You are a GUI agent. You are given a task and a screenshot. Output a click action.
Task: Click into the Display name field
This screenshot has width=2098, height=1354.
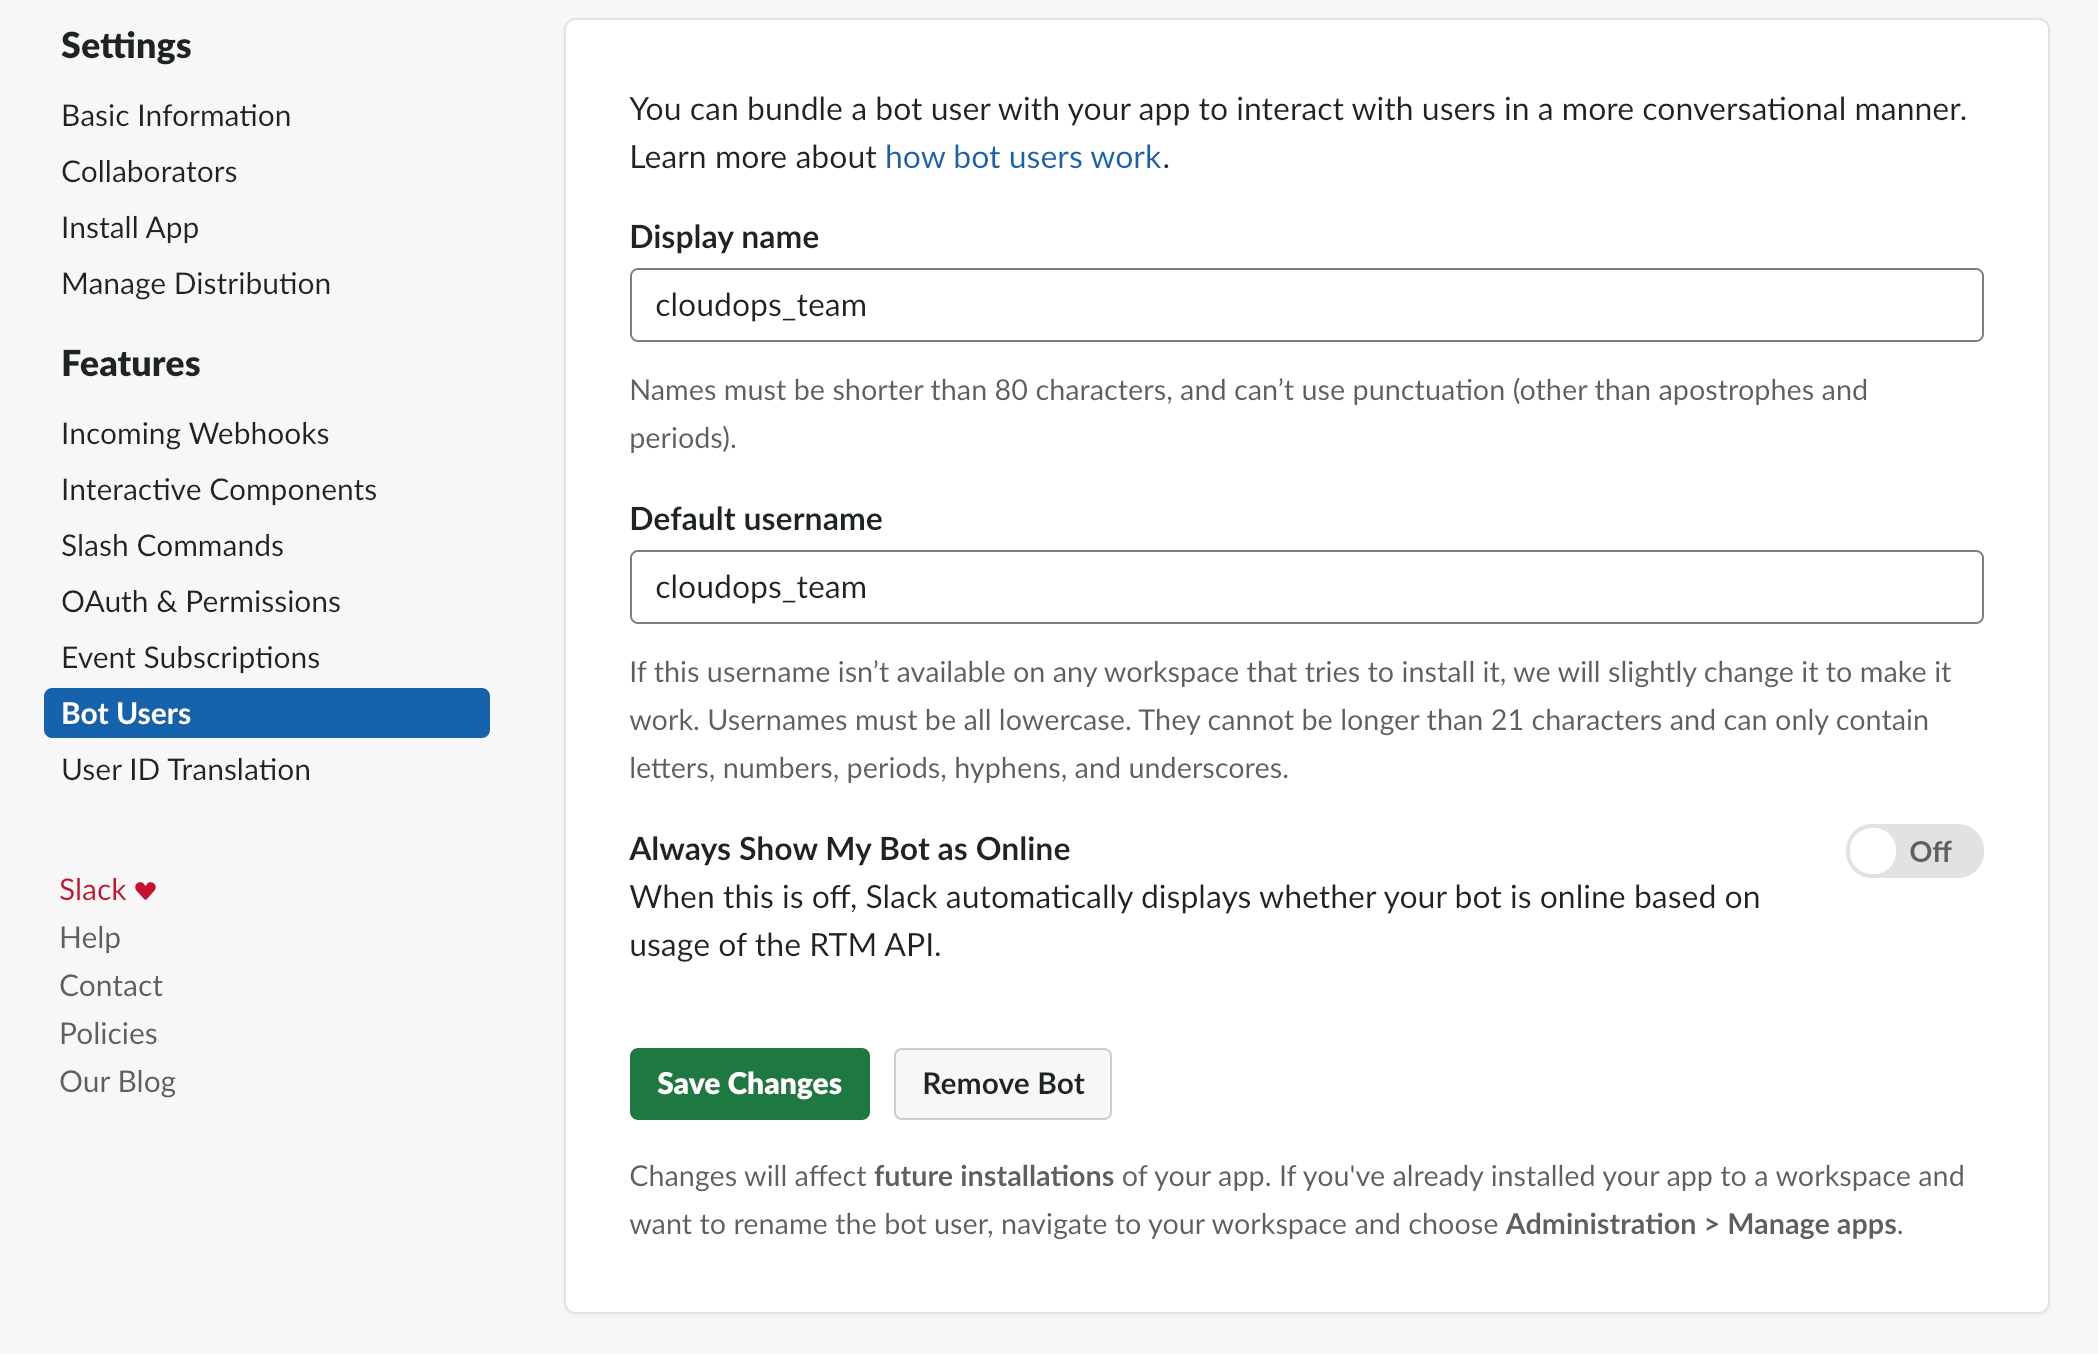click(x=1306, y=305)
